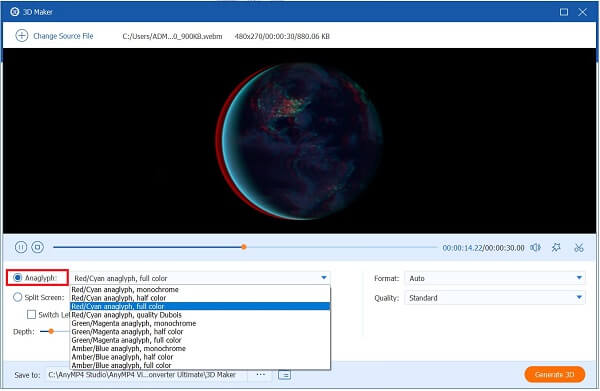The height and width of the screenshot is (391, 600).
Task: Click the 00:00:14.22 time readout
Action: click(463, 248)
